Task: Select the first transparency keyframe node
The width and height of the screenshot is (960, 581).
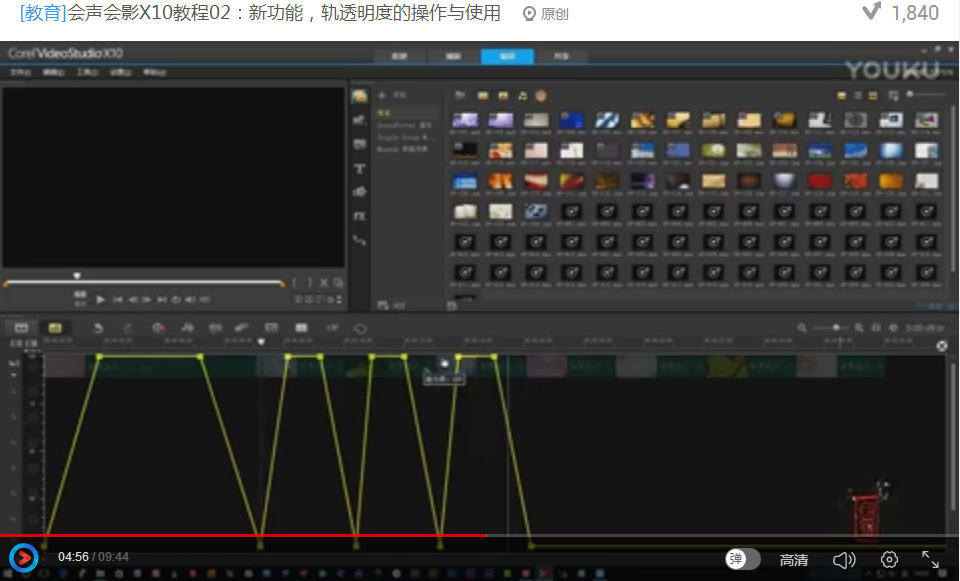Action: coord(43,545)
